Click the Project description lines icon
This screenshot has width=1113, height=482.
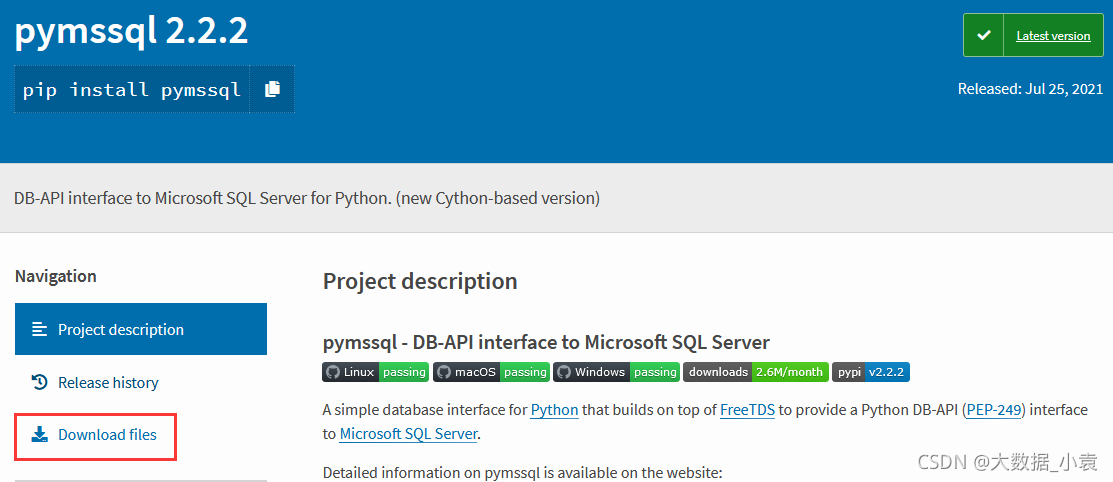tap(40, 329)
